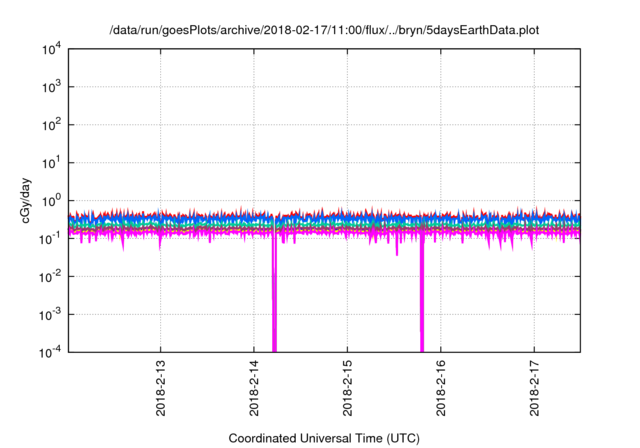Image resolution: width=640 pixels, height=448 pixels.
Task: Click the 10^-3 y-axis tick label
Action: tap(51, 315)
